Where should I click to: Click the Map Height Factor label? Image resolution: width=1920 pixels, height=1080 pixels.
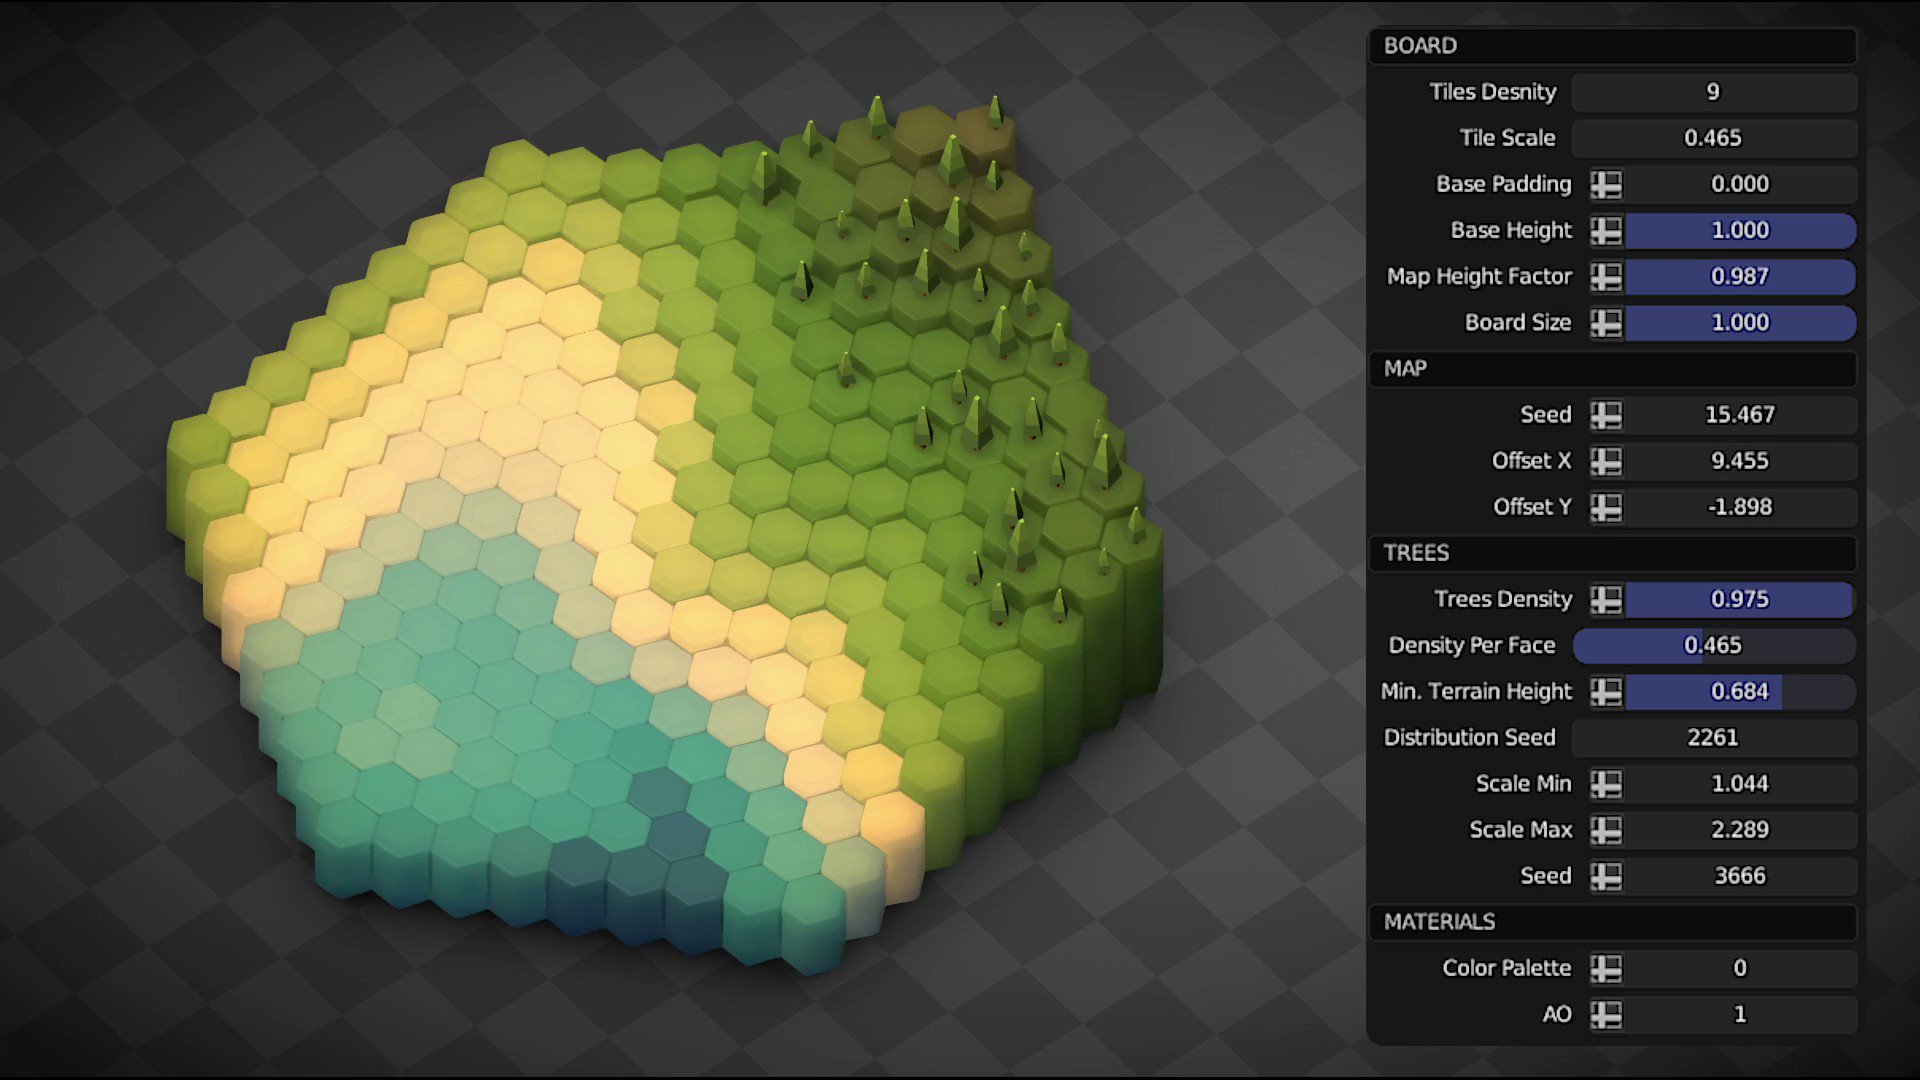click(1479, 276)
